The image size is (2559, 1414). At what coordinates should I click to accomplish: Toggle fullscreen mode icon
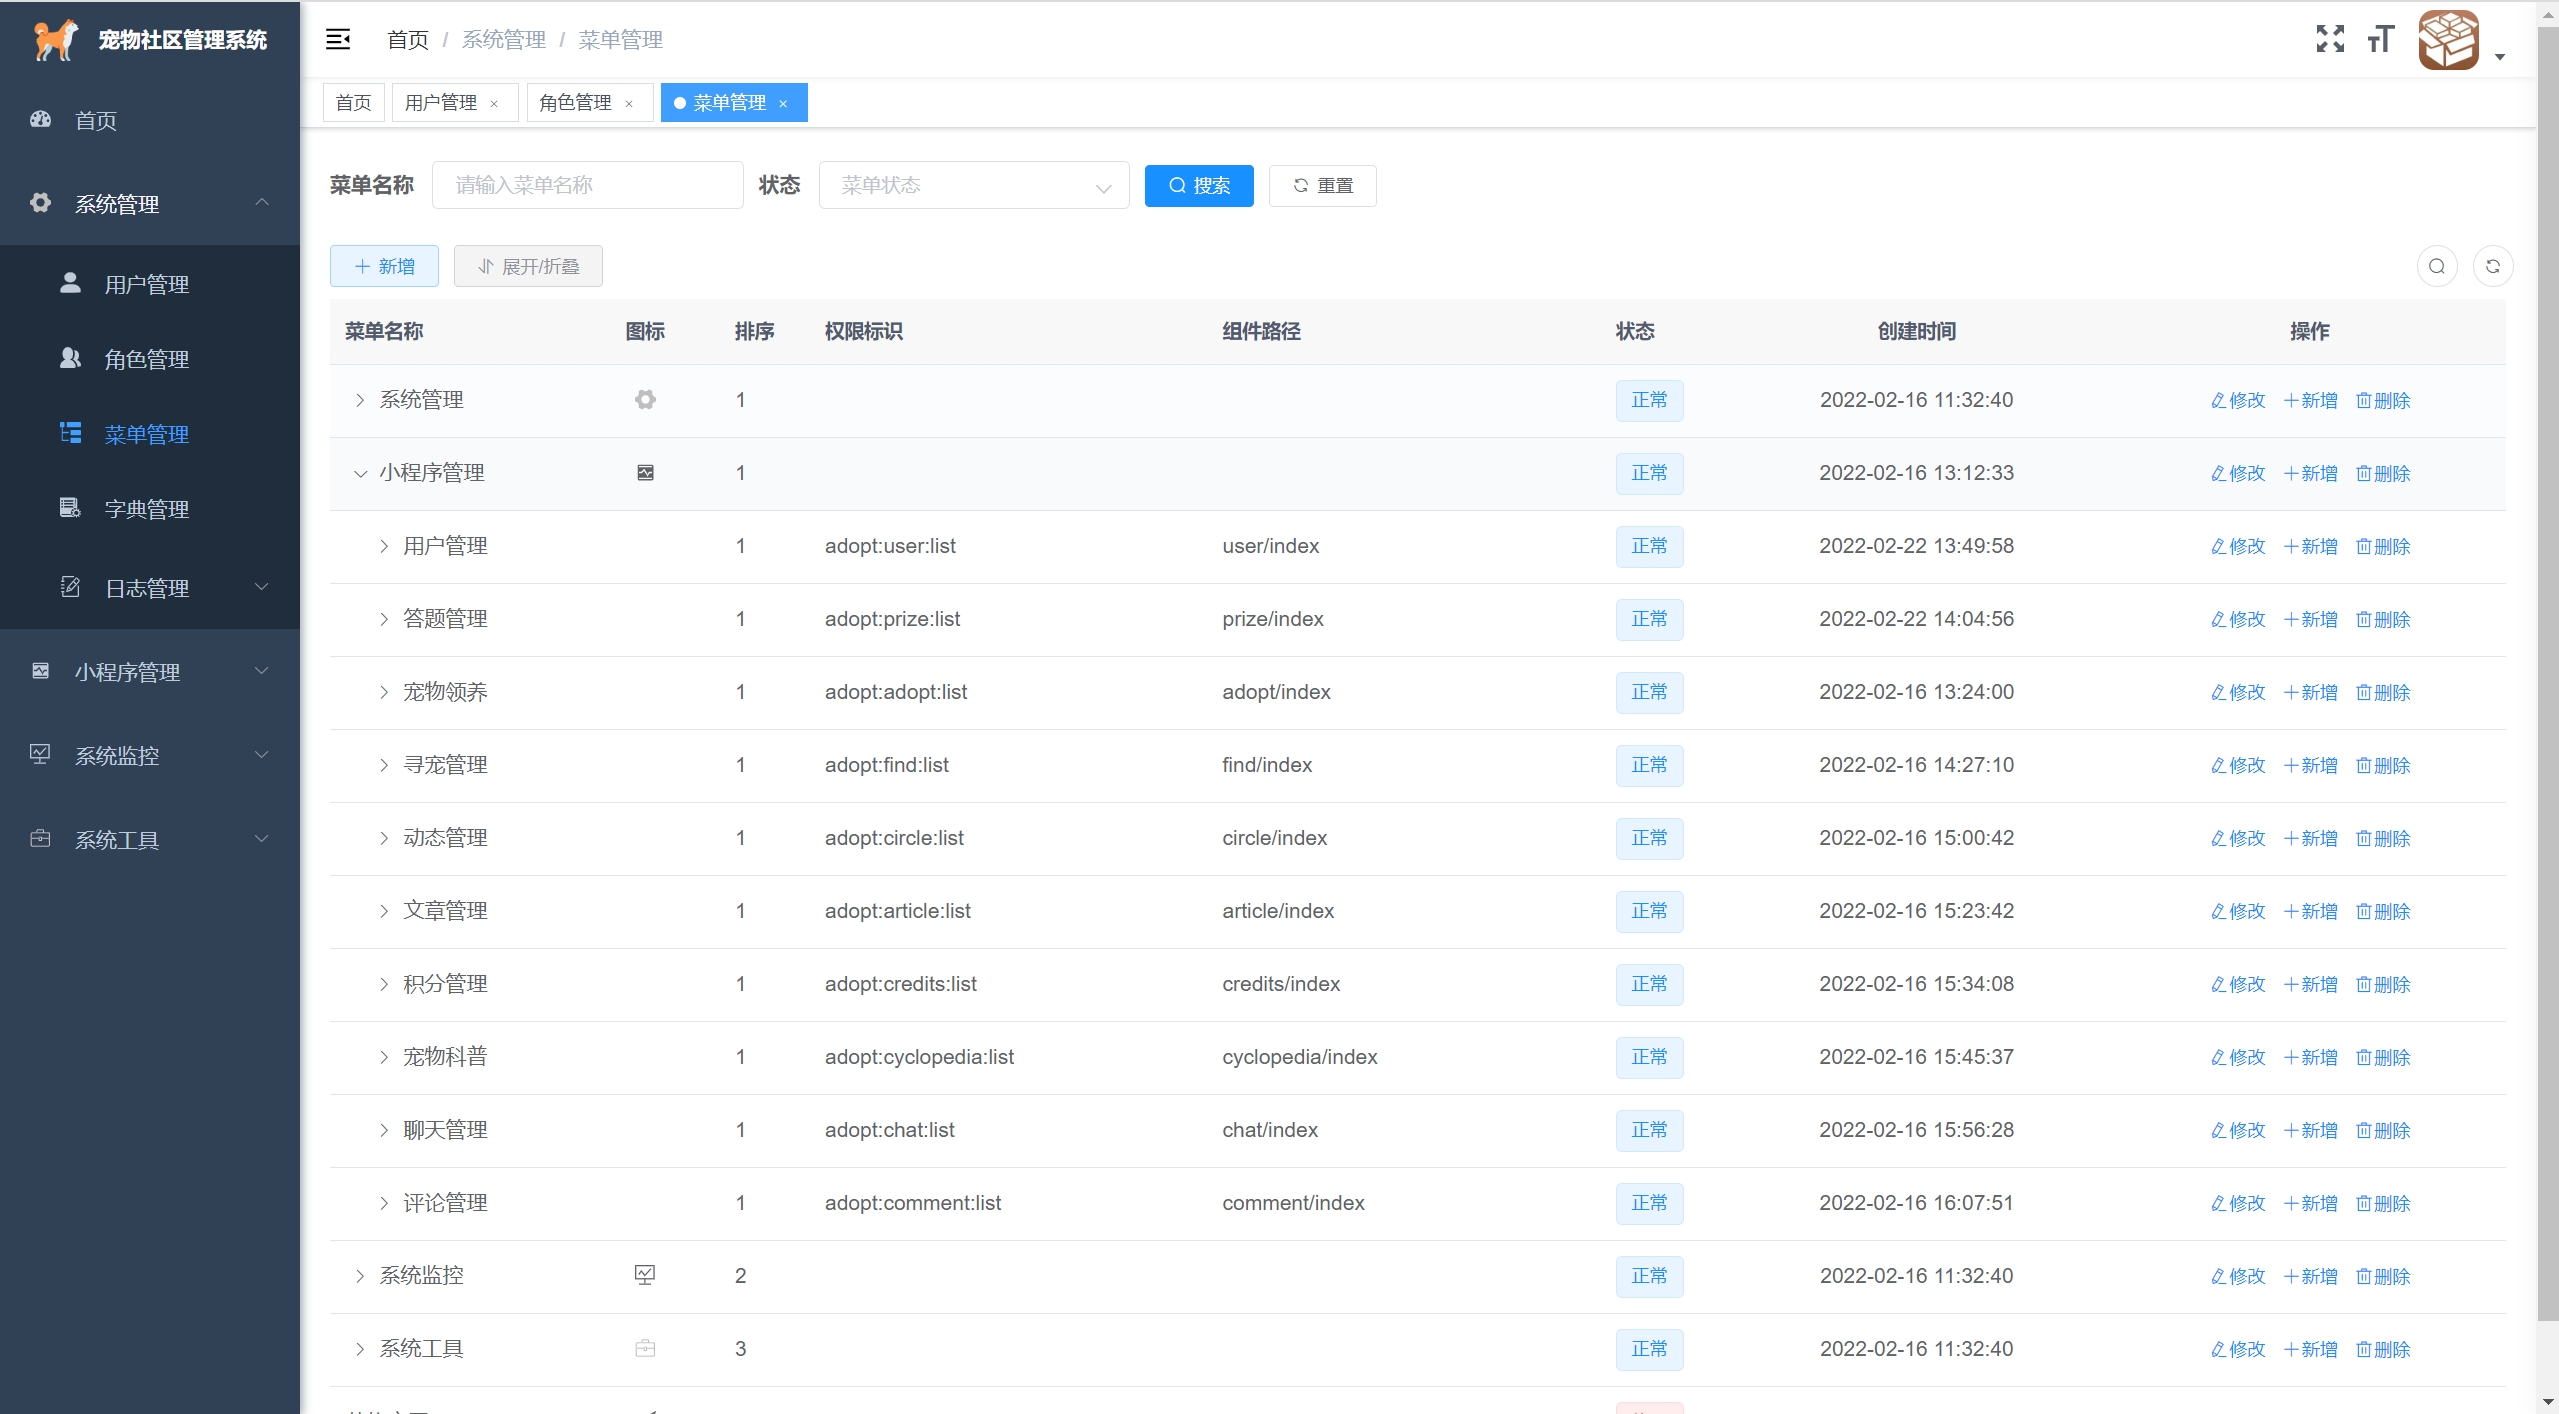pyautogui.click(x=2330, y=39)
